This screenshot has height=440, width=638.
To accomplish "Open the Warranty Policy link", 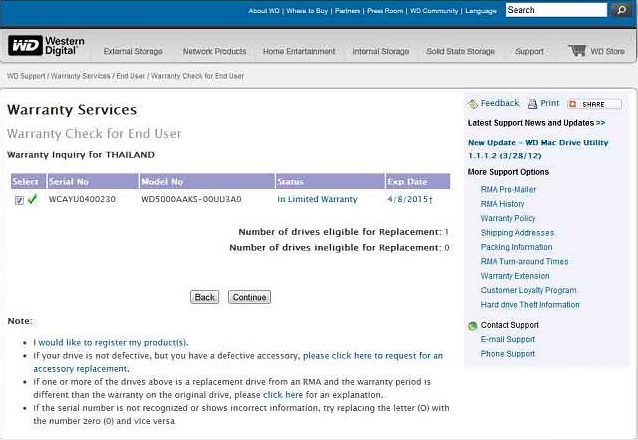I will click(508, 218).
